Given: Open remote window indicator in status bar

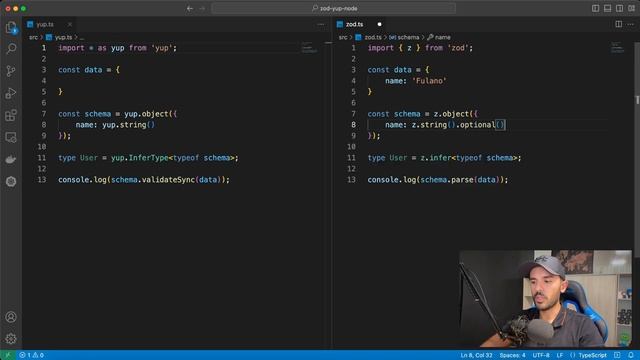Looking at the screenshot, I should coord(8,355).
